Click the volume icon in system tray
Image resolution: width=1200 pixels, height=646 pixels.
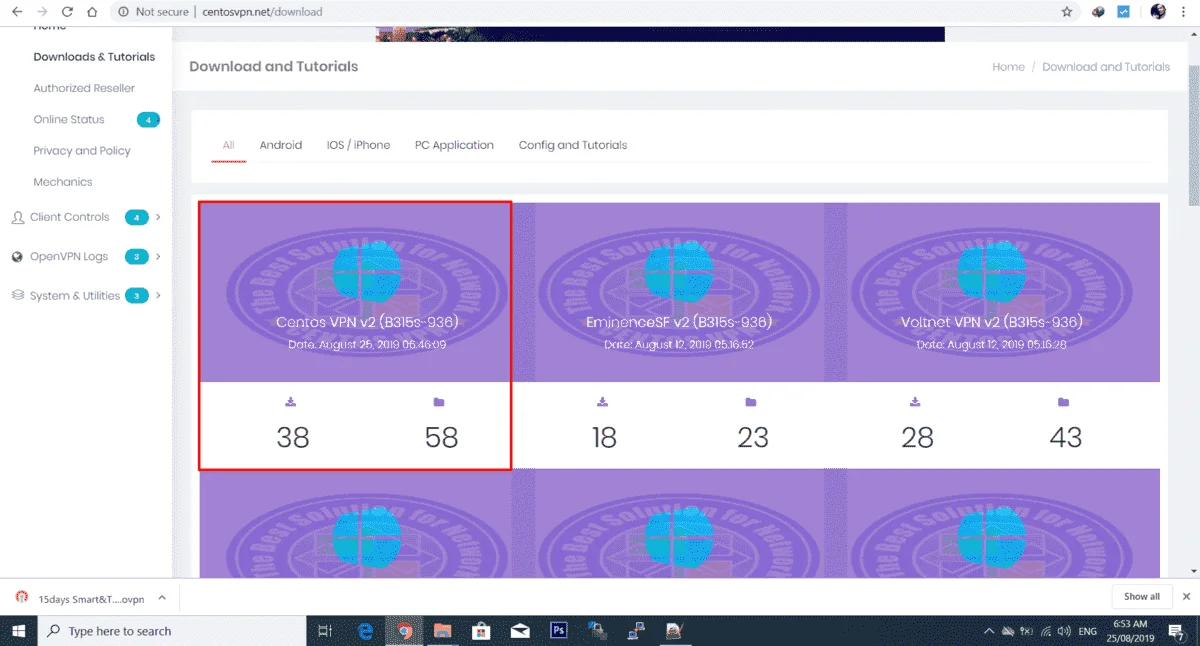tap(1064, 631)
